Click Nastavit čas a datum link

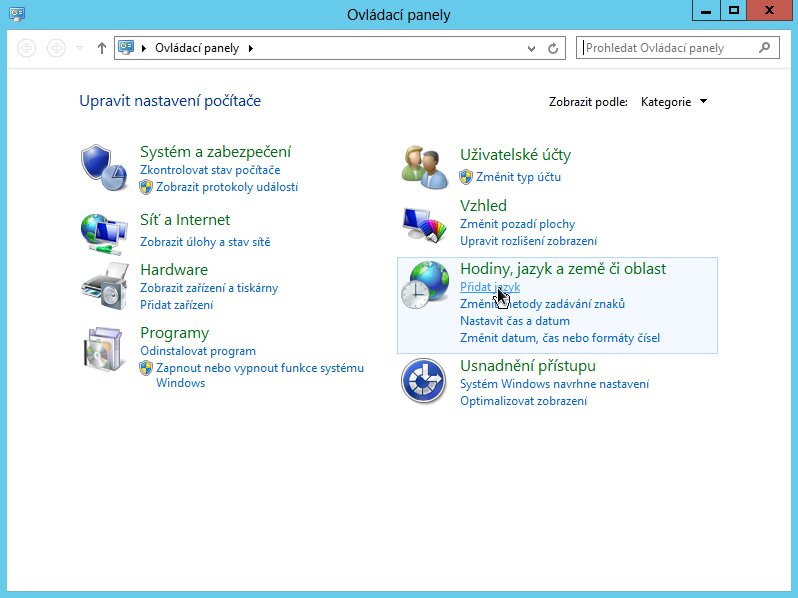click(514, 321)
